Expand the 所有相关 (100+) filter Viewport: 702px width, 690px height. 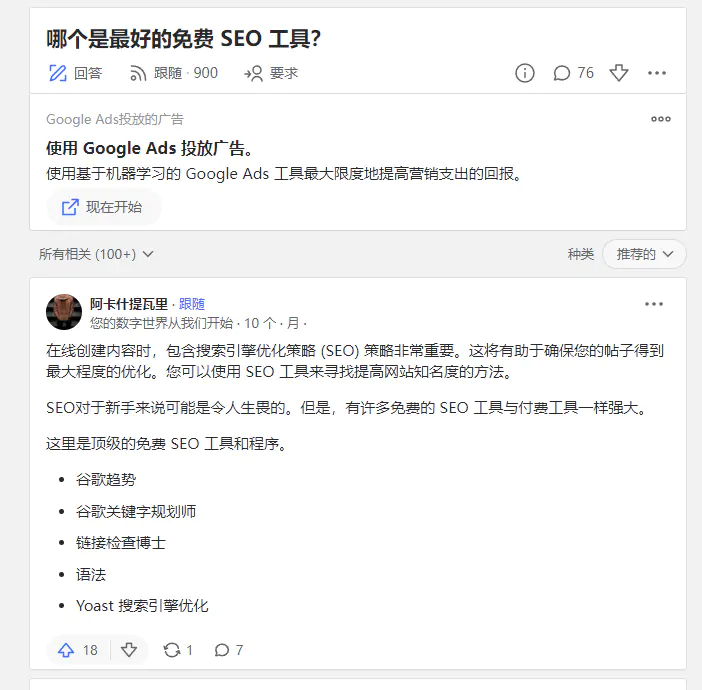pos(96,254)
